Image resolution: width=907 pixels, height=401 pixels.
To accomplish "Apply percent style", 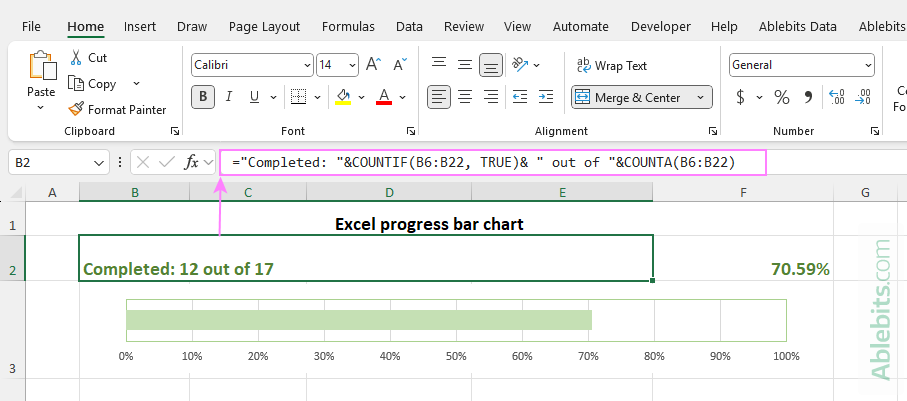I will click(782, 97).
